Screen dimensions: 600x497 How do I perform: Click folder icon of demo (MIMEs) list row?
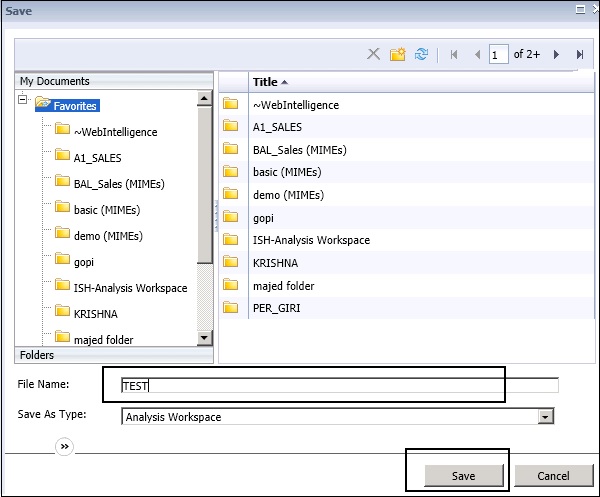(230, 194)
